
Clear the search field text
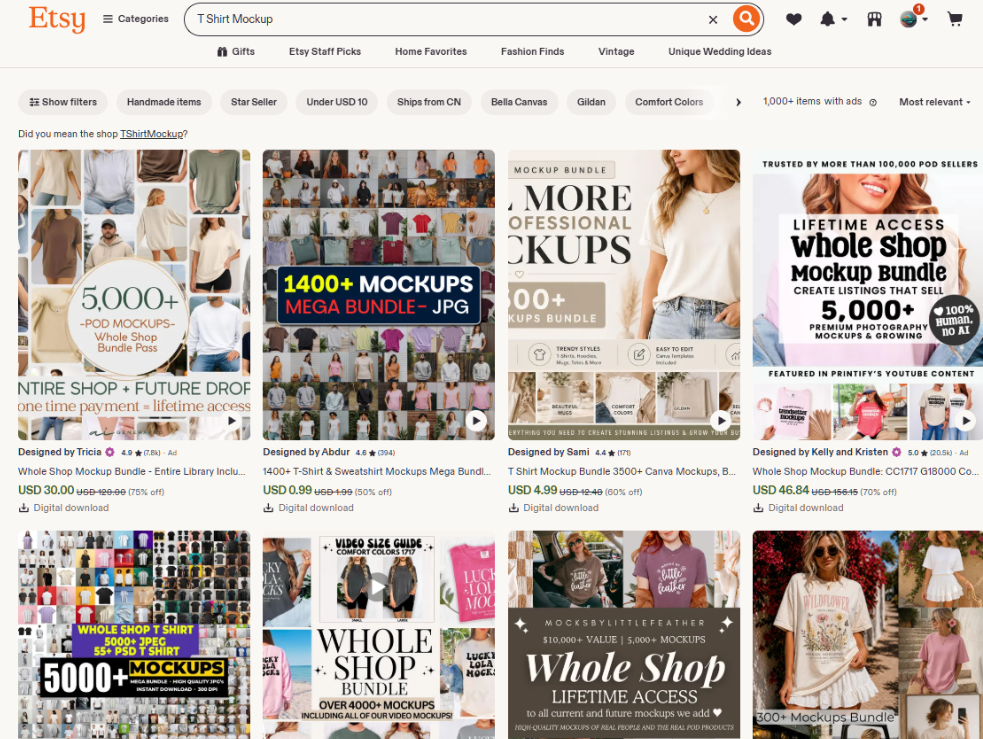[x=713, y=19]
